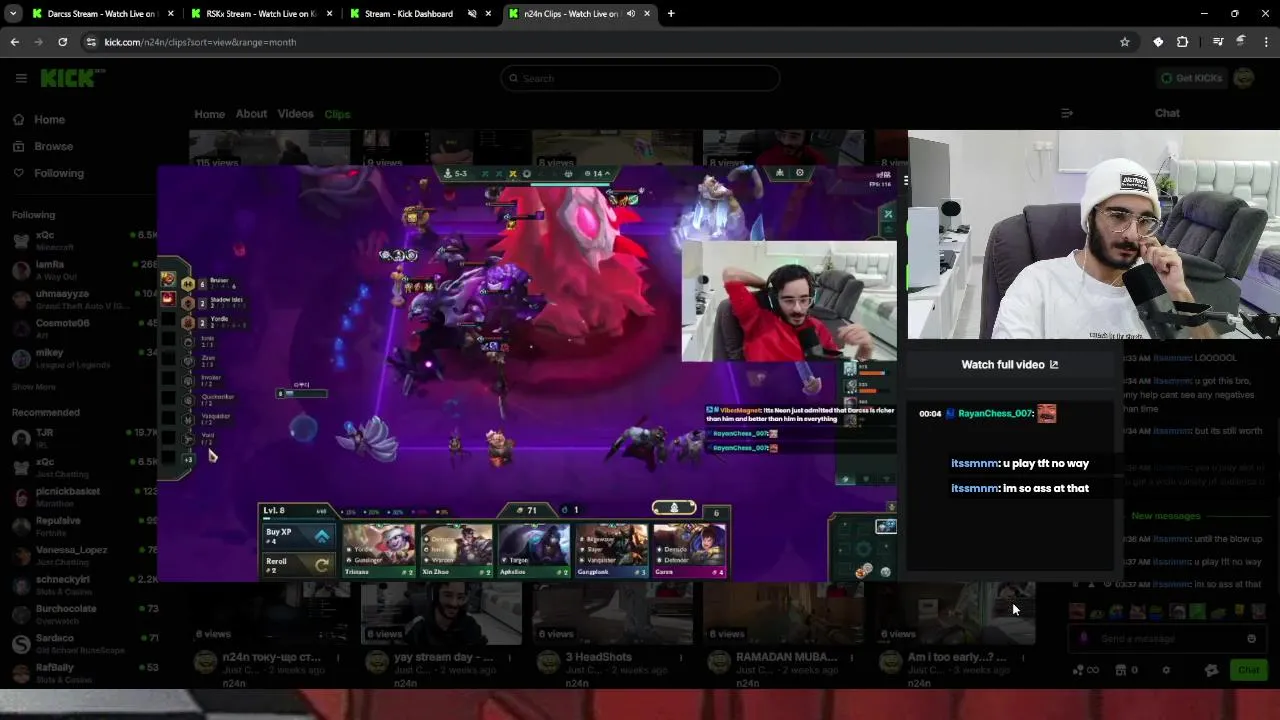Viewport: 1280px width, 720px height.
Task: Open clip titled RAMADAN MUBA...
Action: 787,657
